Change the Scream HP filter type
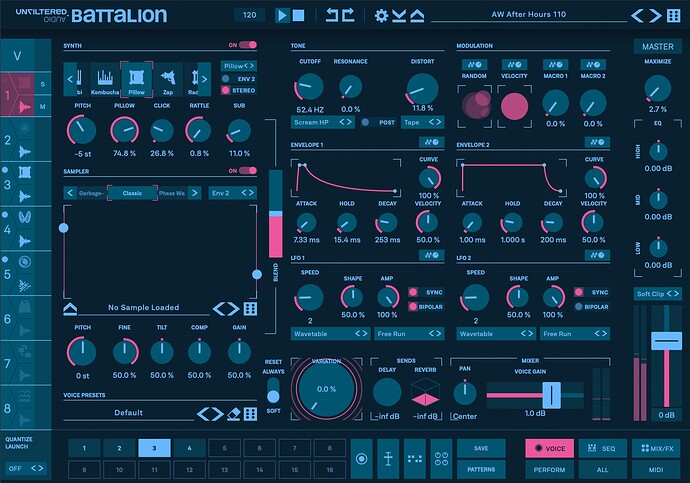Screen dimensions: 690x483 (323, 122)
